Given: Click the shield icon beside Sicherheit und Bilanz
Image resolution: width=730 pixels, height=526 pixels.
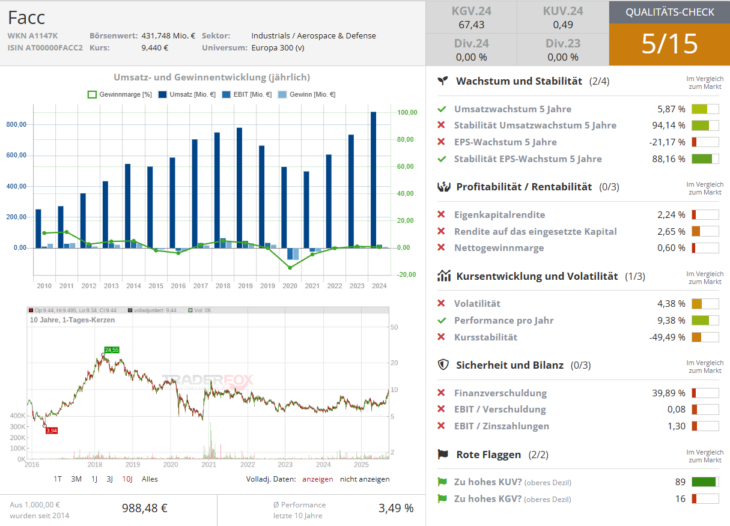Looking at the screenshot, I should [443, 365].
